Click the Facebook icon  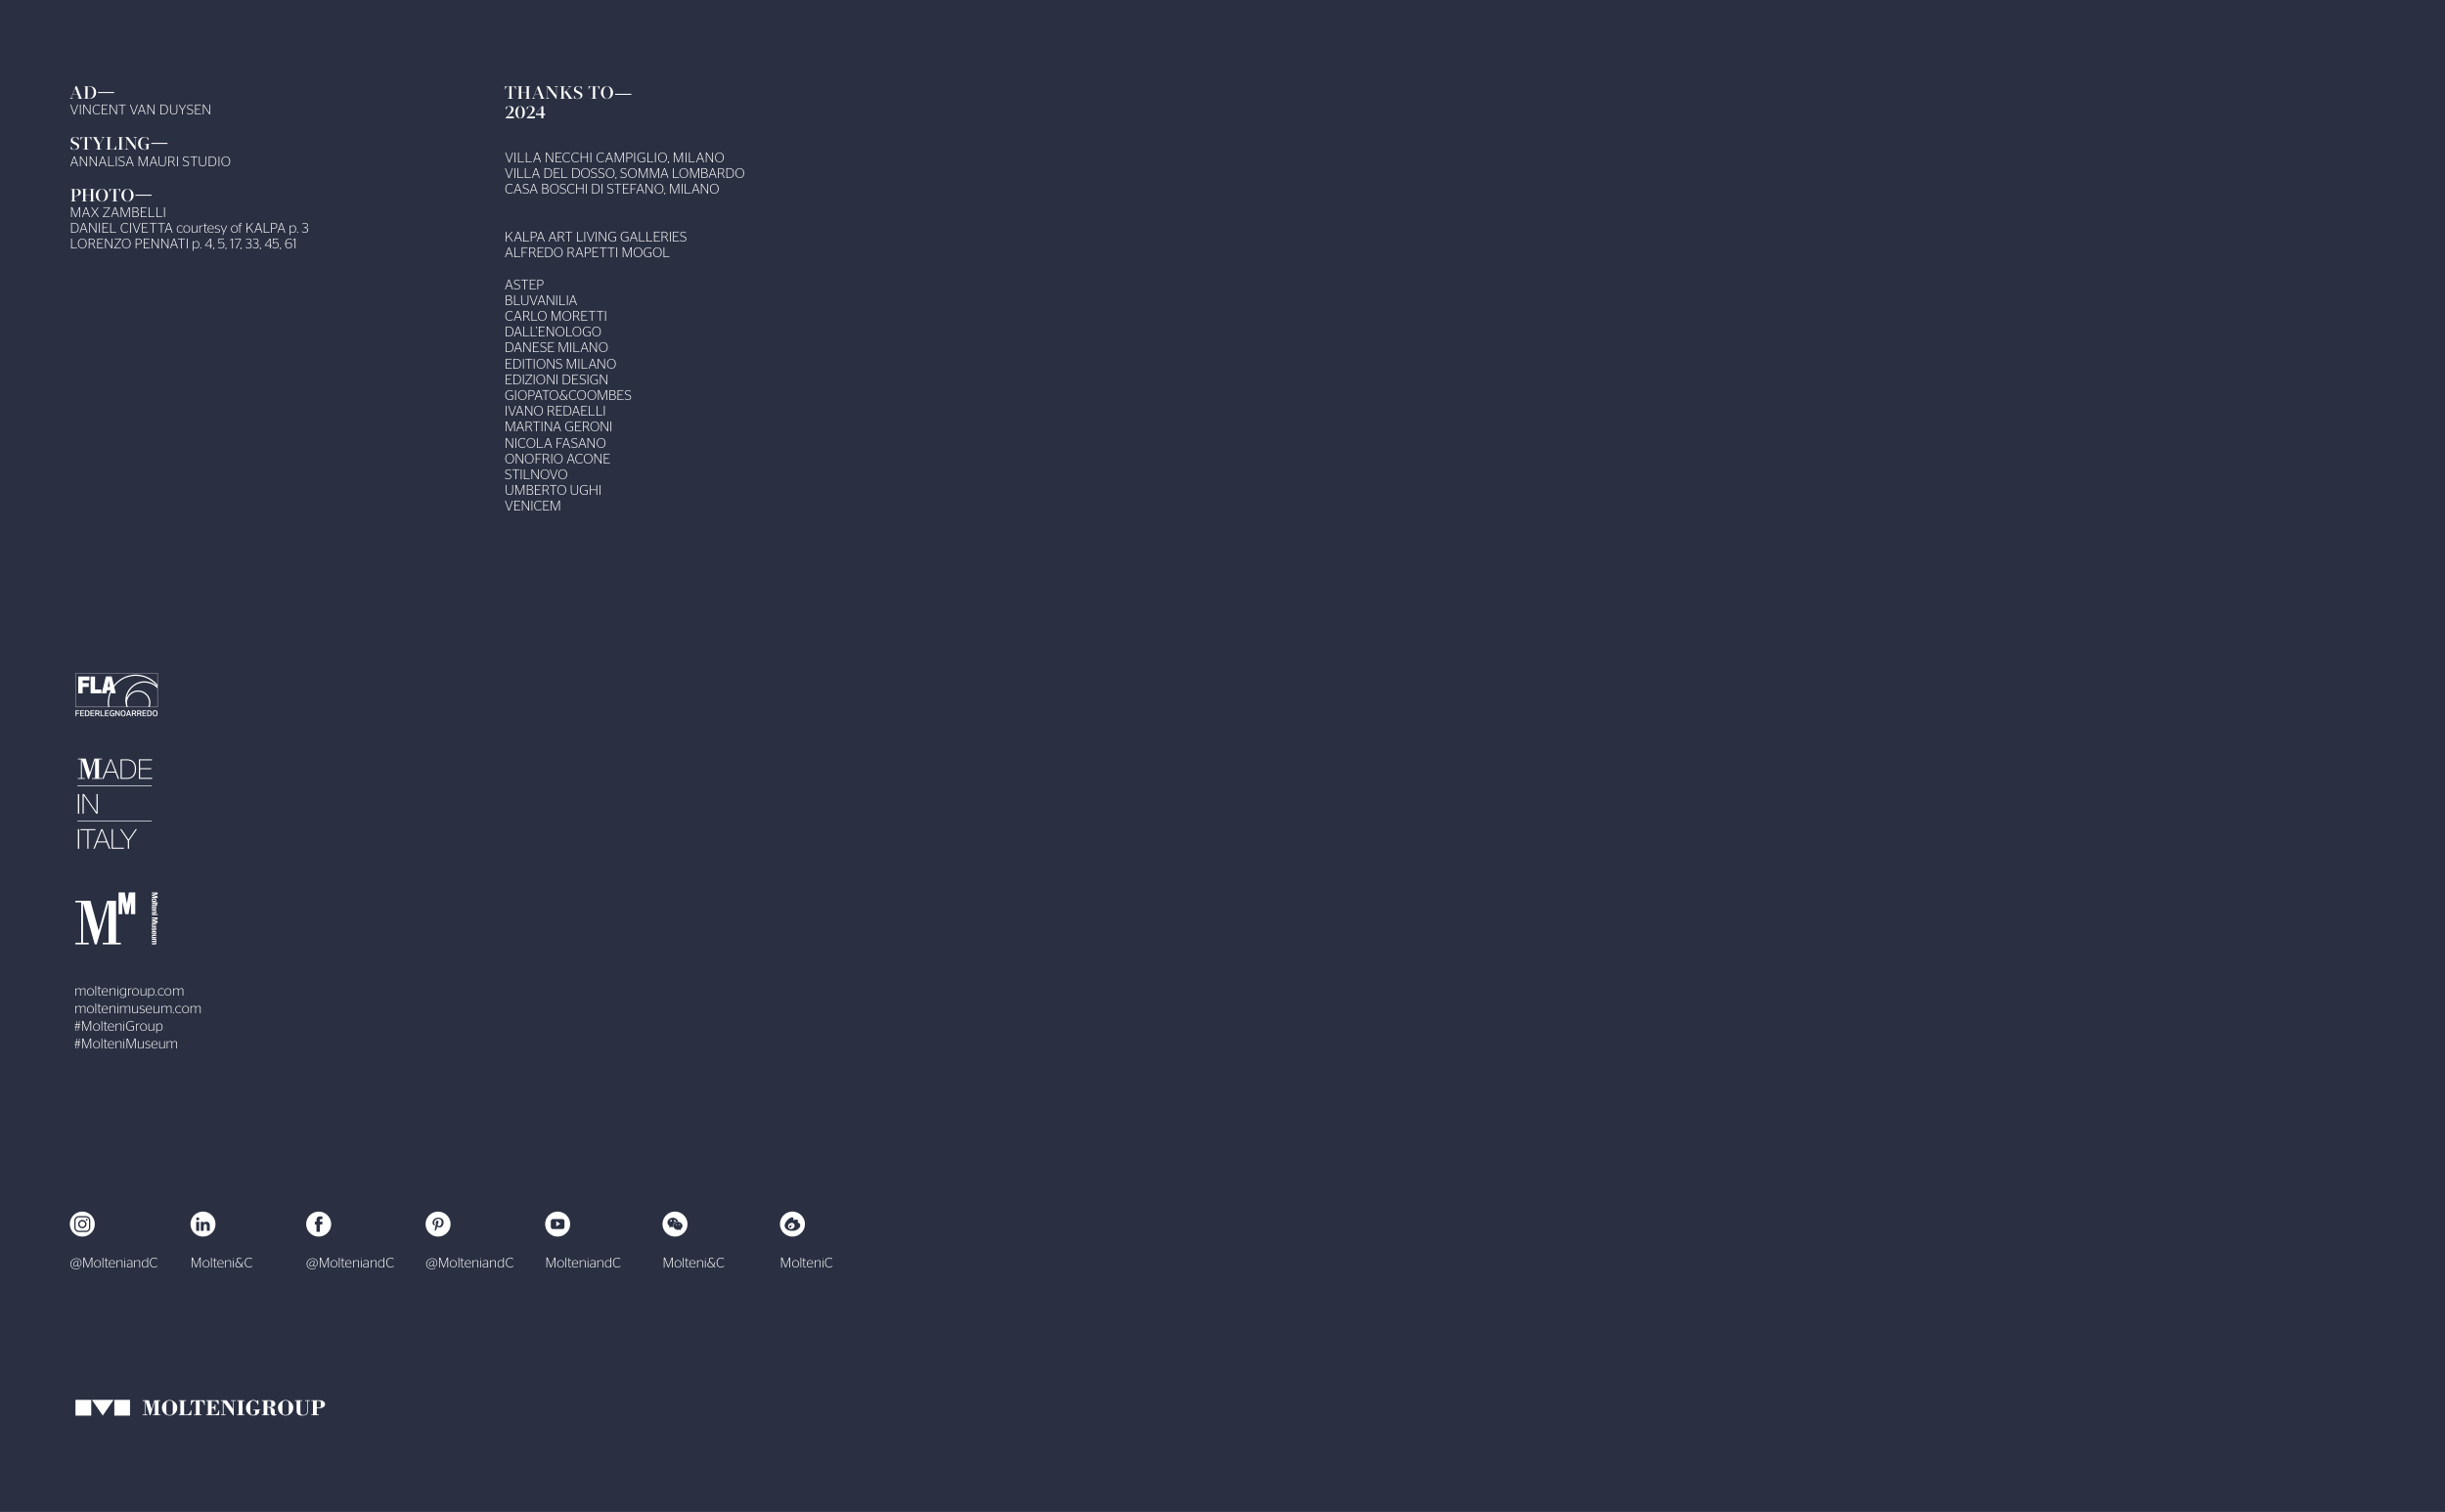pyautogui.click(x=318, y=1224)
